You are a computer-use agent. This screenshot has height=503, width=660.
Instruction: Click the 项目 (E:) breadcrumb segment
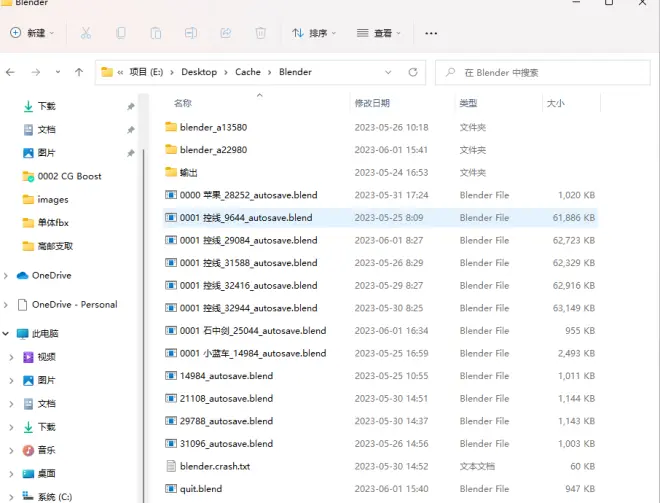click(x=146, y=72)
